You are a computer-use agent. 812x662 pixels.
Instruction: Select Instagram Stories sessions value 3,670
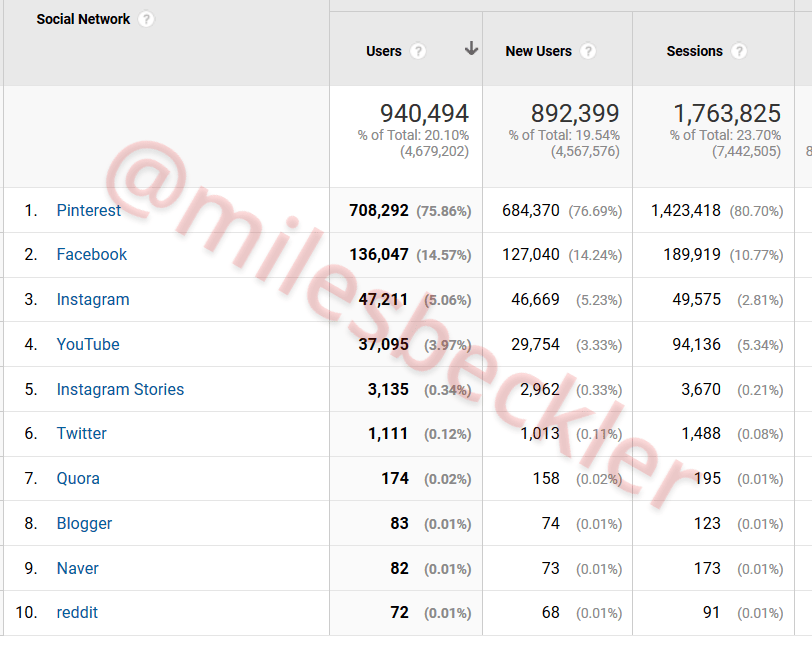pyautogui.click(x=701, y=389)
